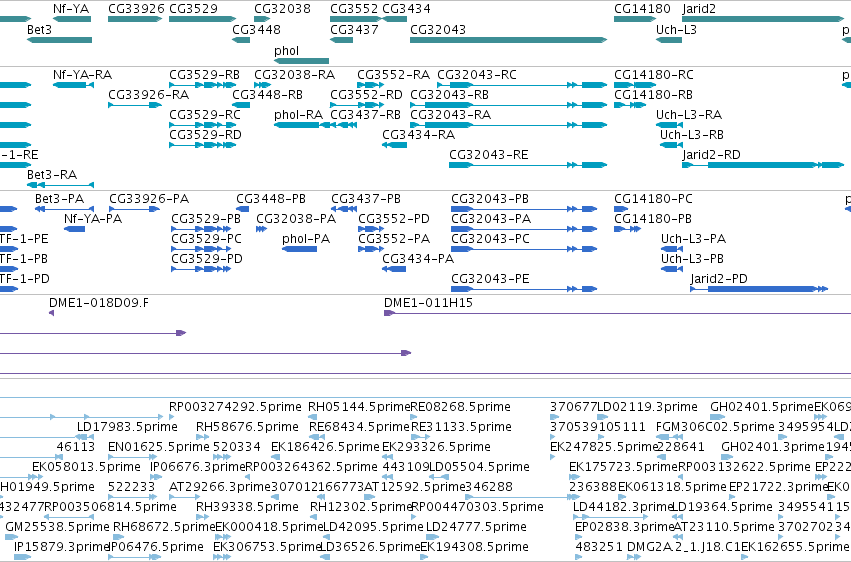Select protein CG32043-PB
This screenshot has width=851, height=562.
coord(490,199)
